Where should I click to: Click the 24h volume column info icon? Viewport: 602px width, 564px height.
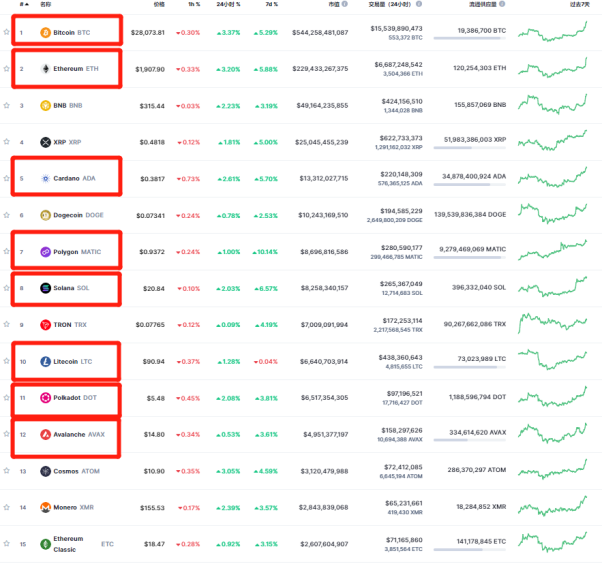coord(419,4)
